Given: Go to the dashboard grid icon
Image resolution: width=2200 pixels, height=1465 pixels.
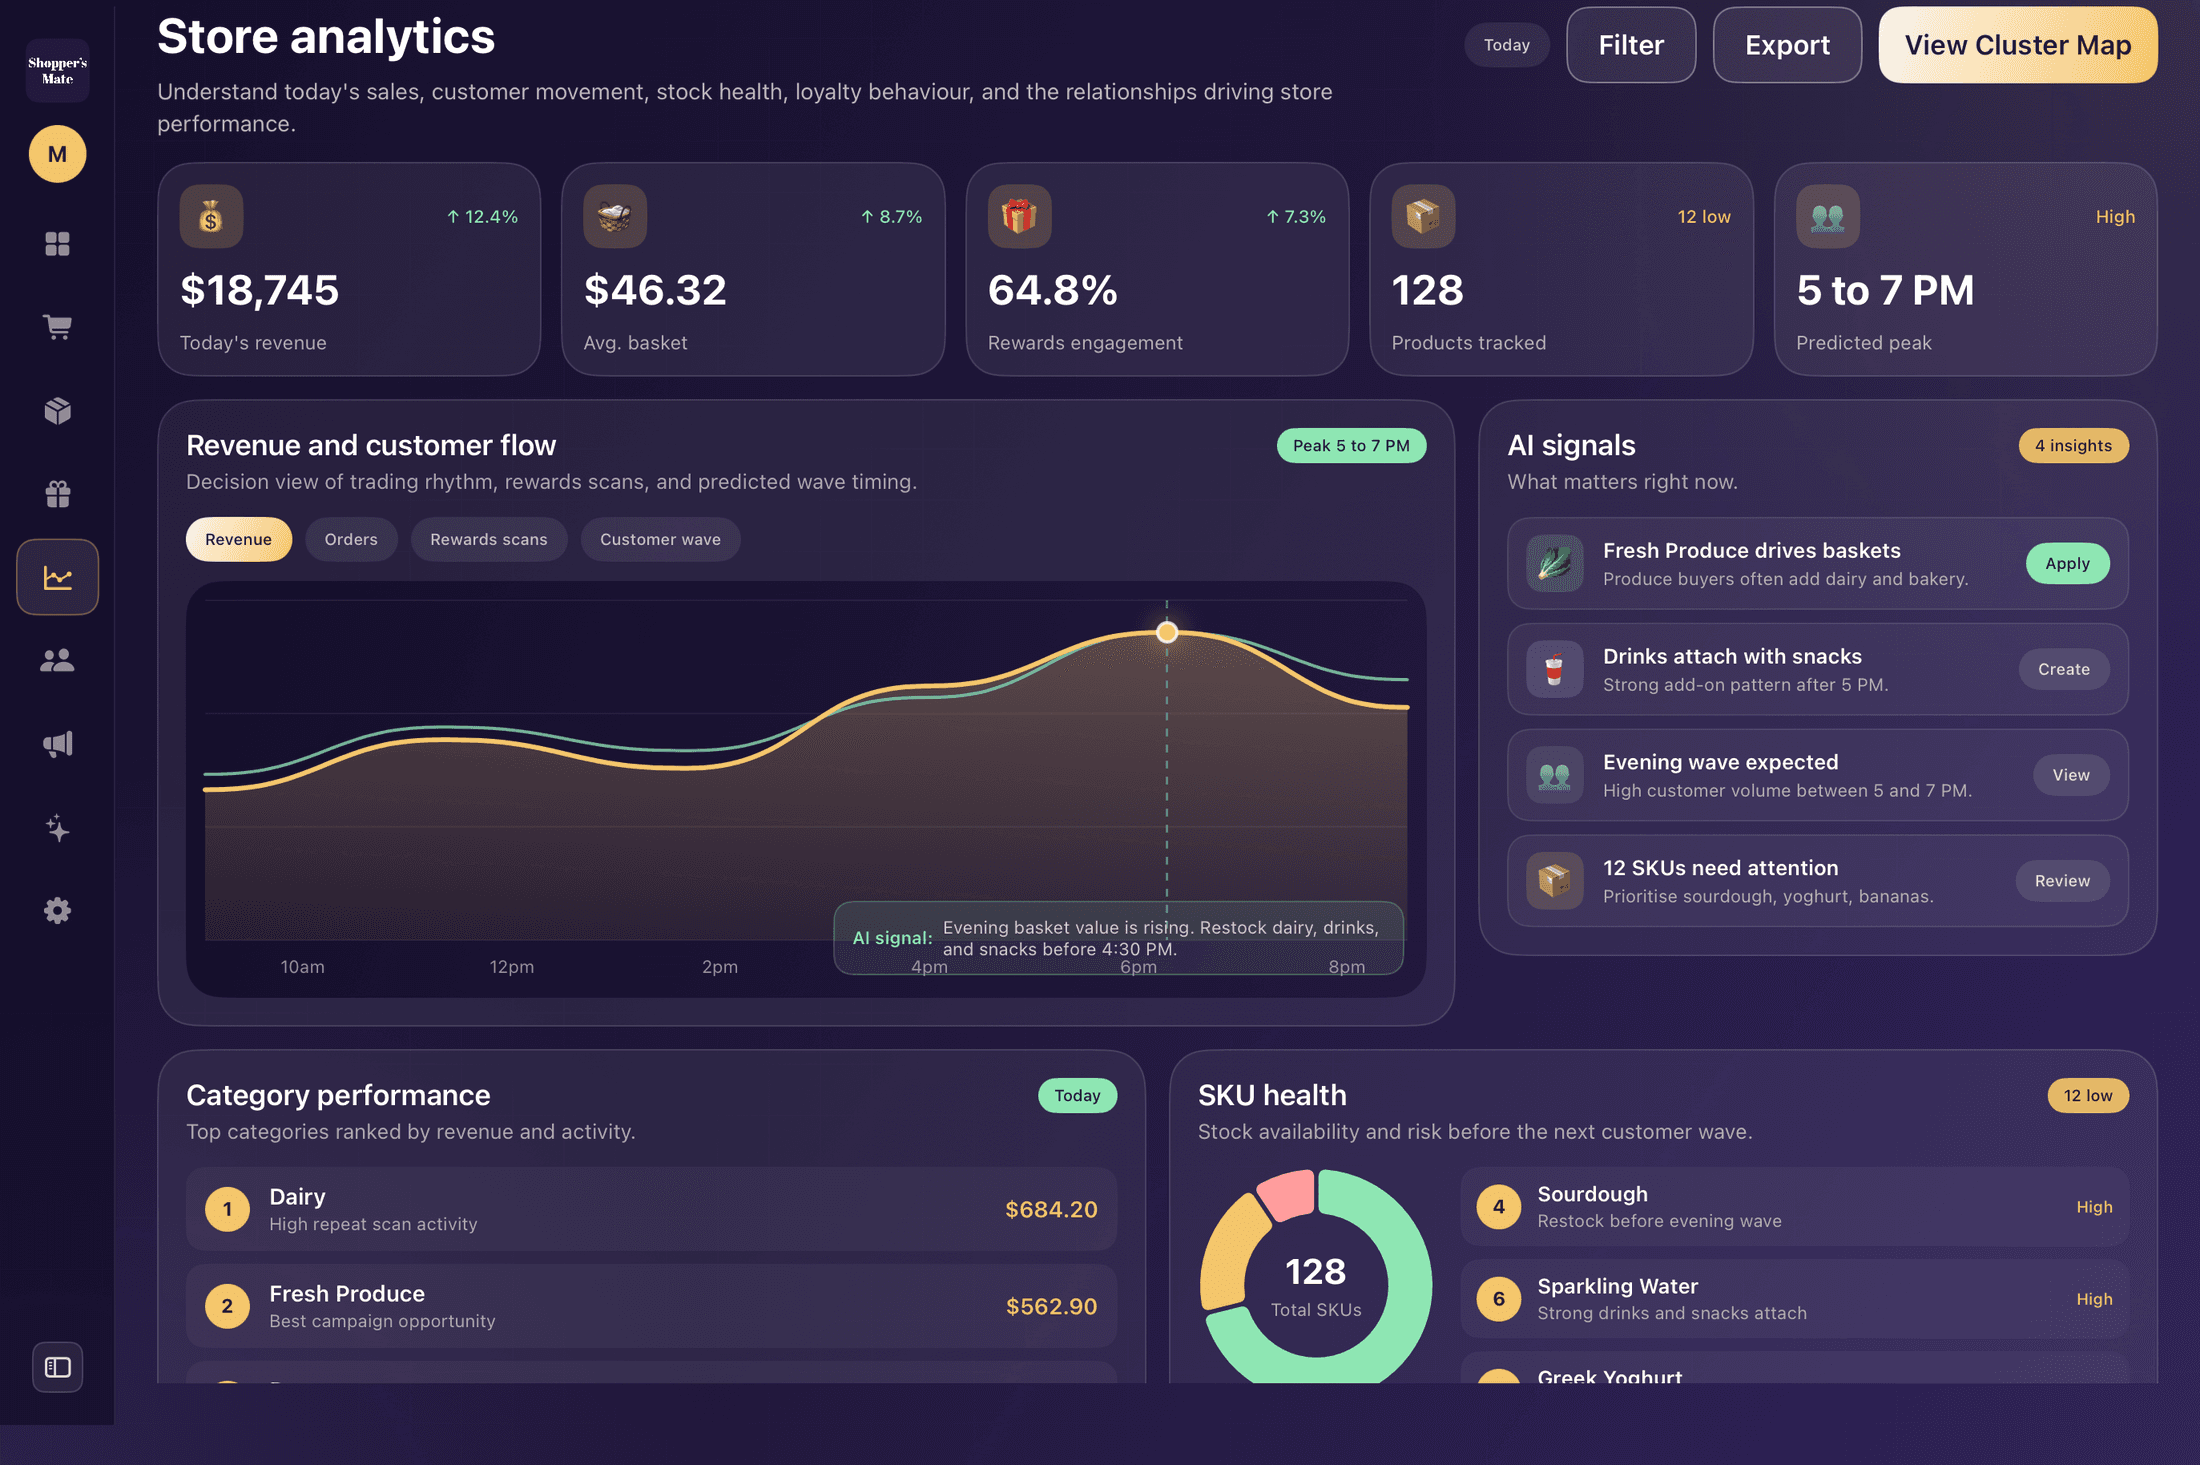Looking at the screenshot, I should click(x=57, y=244).
